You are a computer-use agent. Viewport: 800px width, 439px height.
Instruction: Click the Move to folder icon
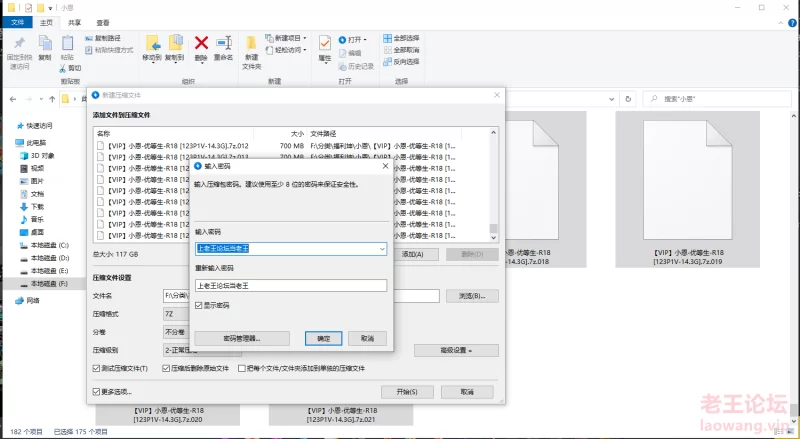(x=152, y=43)
